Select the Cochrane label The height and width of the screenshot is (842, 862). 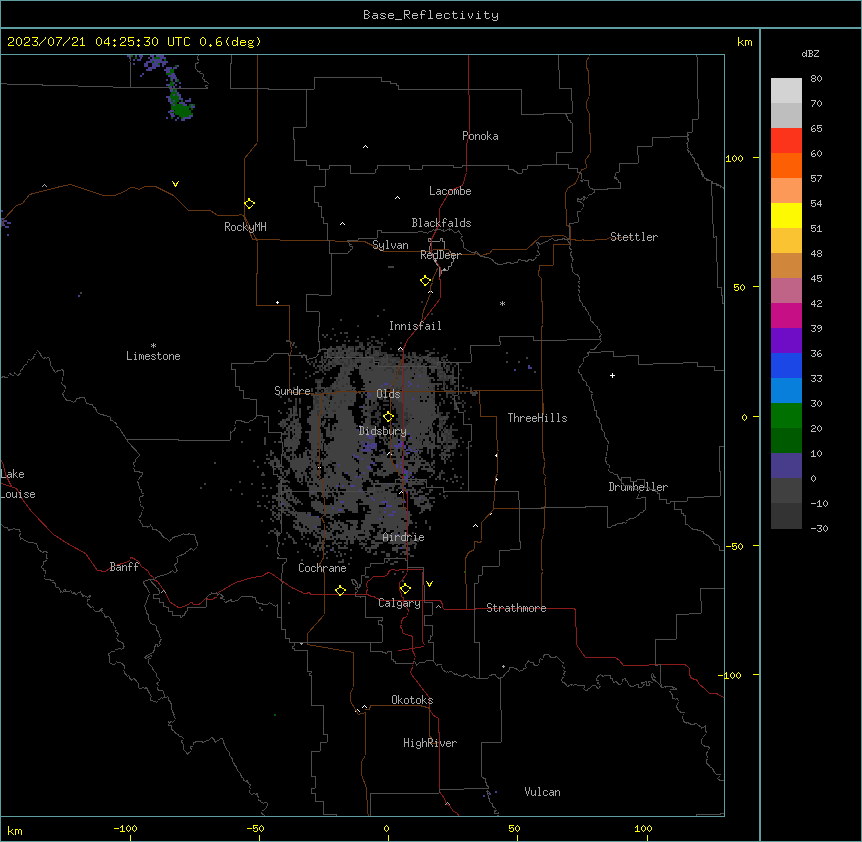pos(322,568)
